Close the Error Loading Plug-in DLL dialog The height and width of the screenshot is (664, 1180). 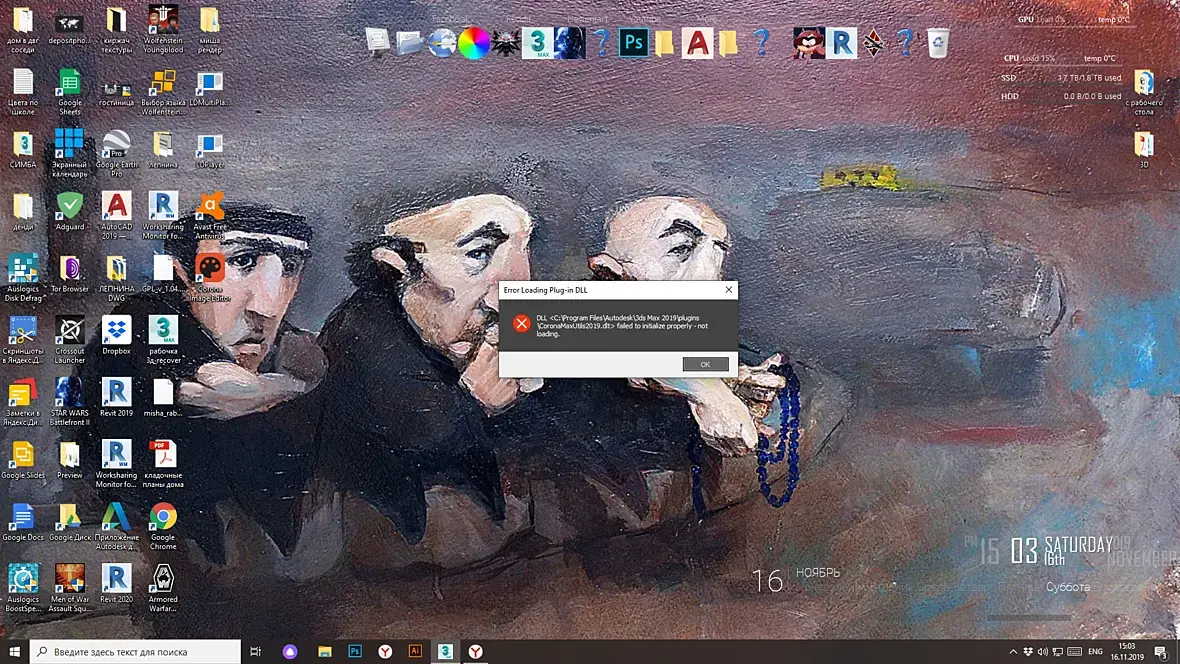point(728,290)
